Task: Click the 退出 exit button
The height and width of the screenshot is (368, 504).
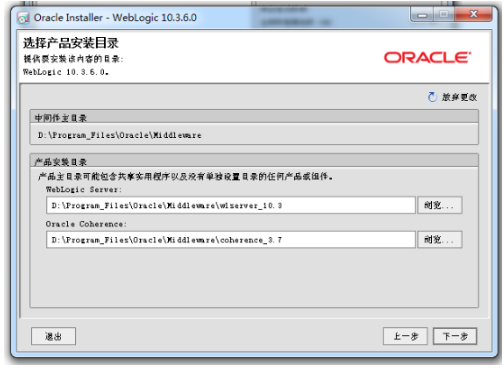Action: (53, 336)
